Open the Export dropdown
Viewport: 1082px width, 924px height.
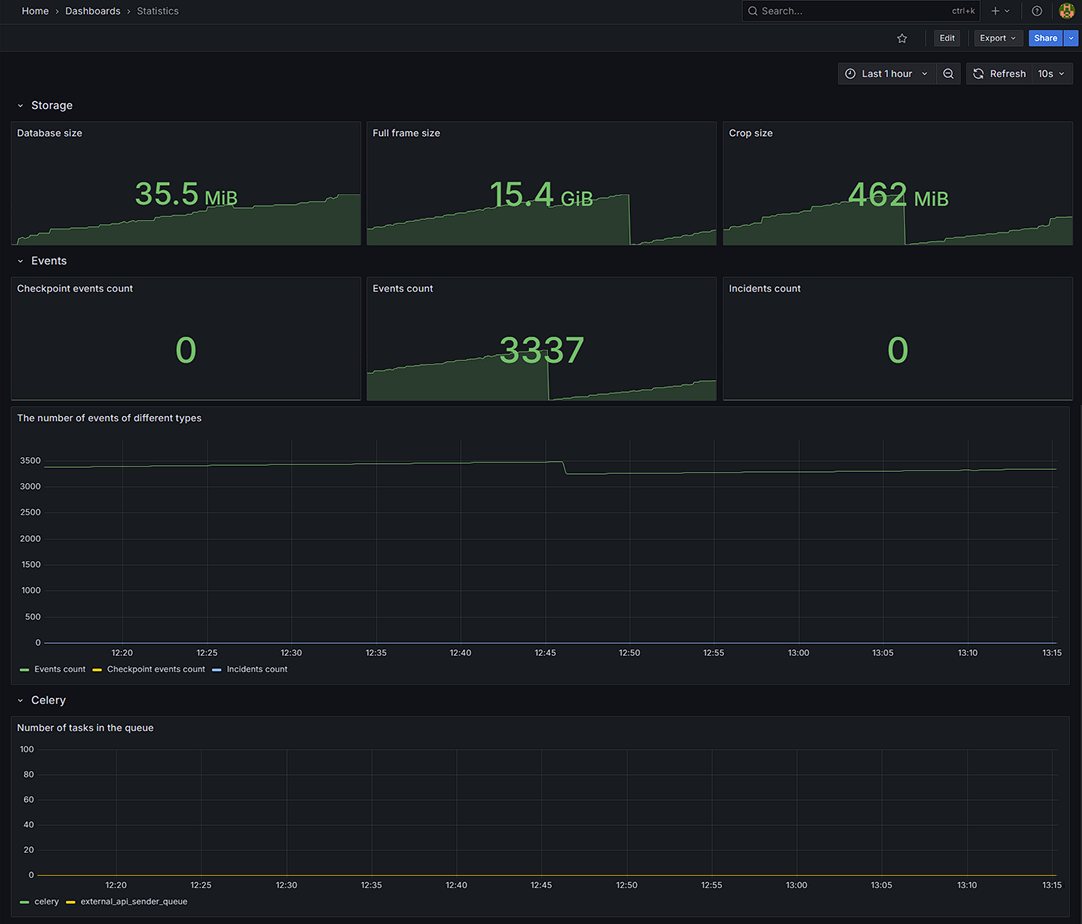coord(997,38)
